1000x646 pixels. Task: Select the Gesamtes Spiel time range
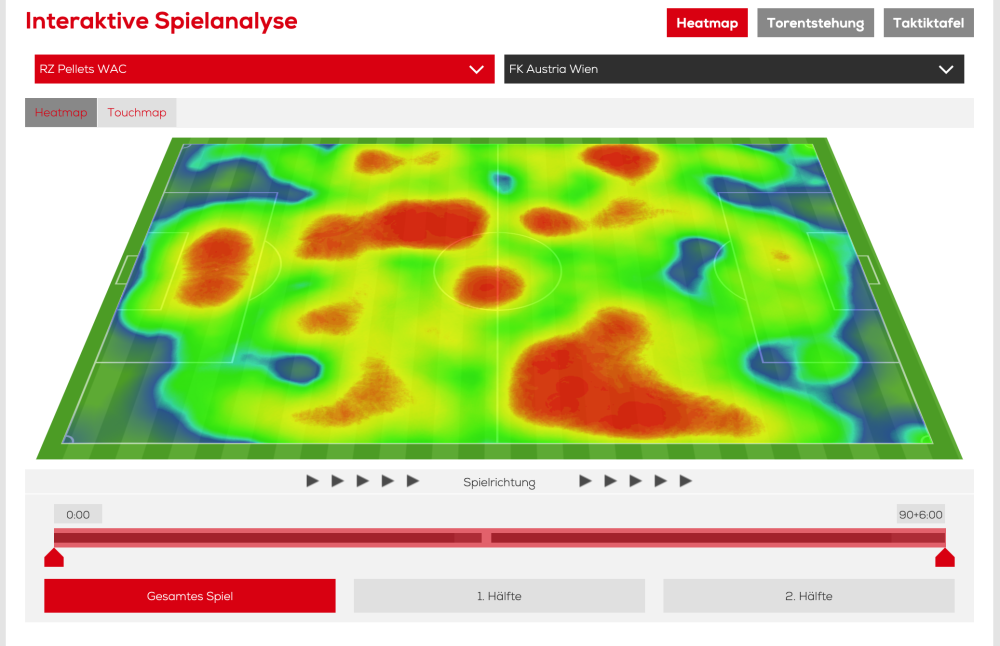[x=190, y=596]
